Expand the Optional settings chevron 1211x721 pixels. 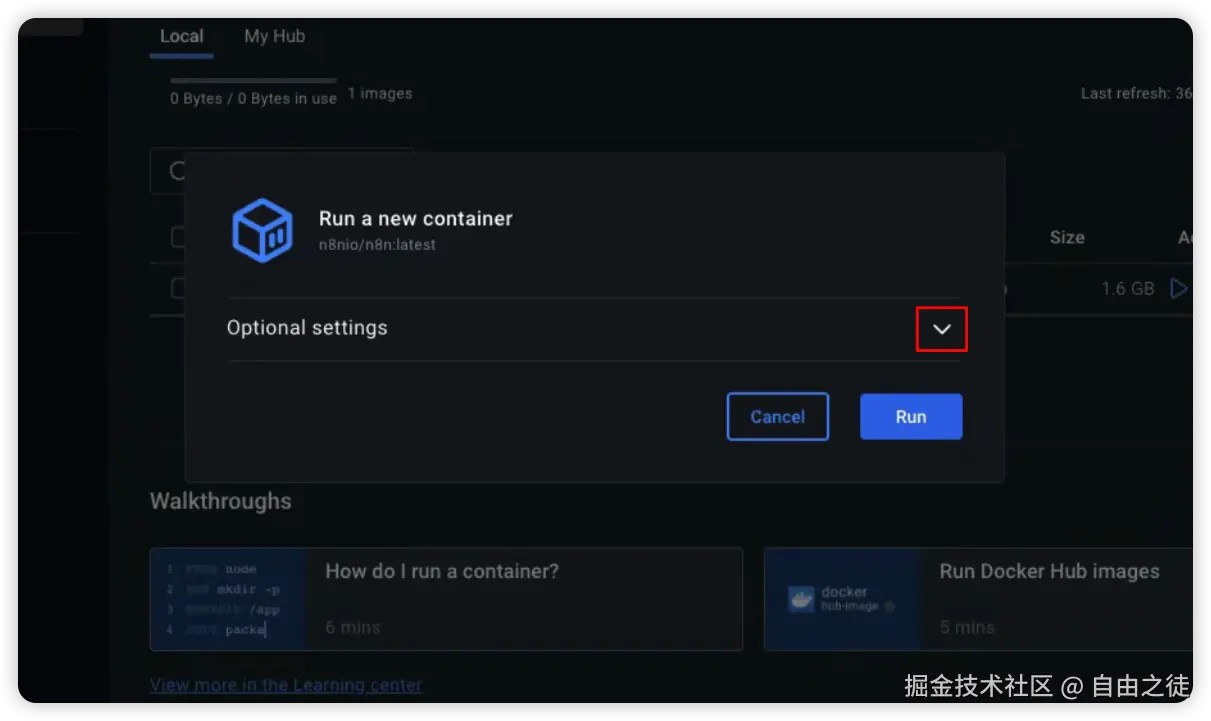(942, 329)
